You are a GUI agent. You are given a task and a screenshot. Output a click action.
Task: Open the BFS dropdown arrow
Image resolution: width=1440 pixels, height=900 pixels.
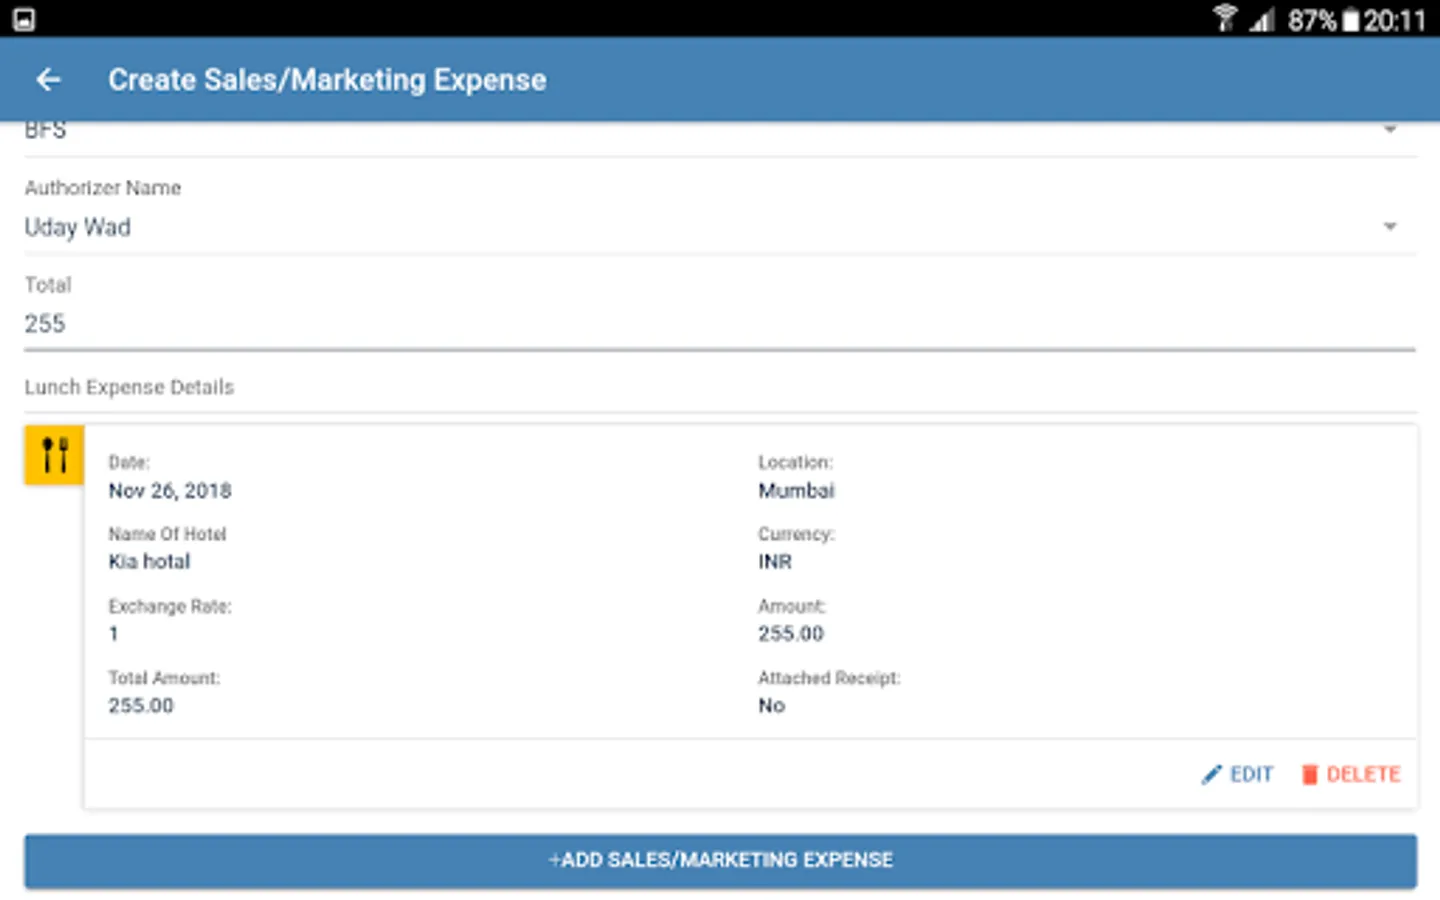[x=1389, y=130]
